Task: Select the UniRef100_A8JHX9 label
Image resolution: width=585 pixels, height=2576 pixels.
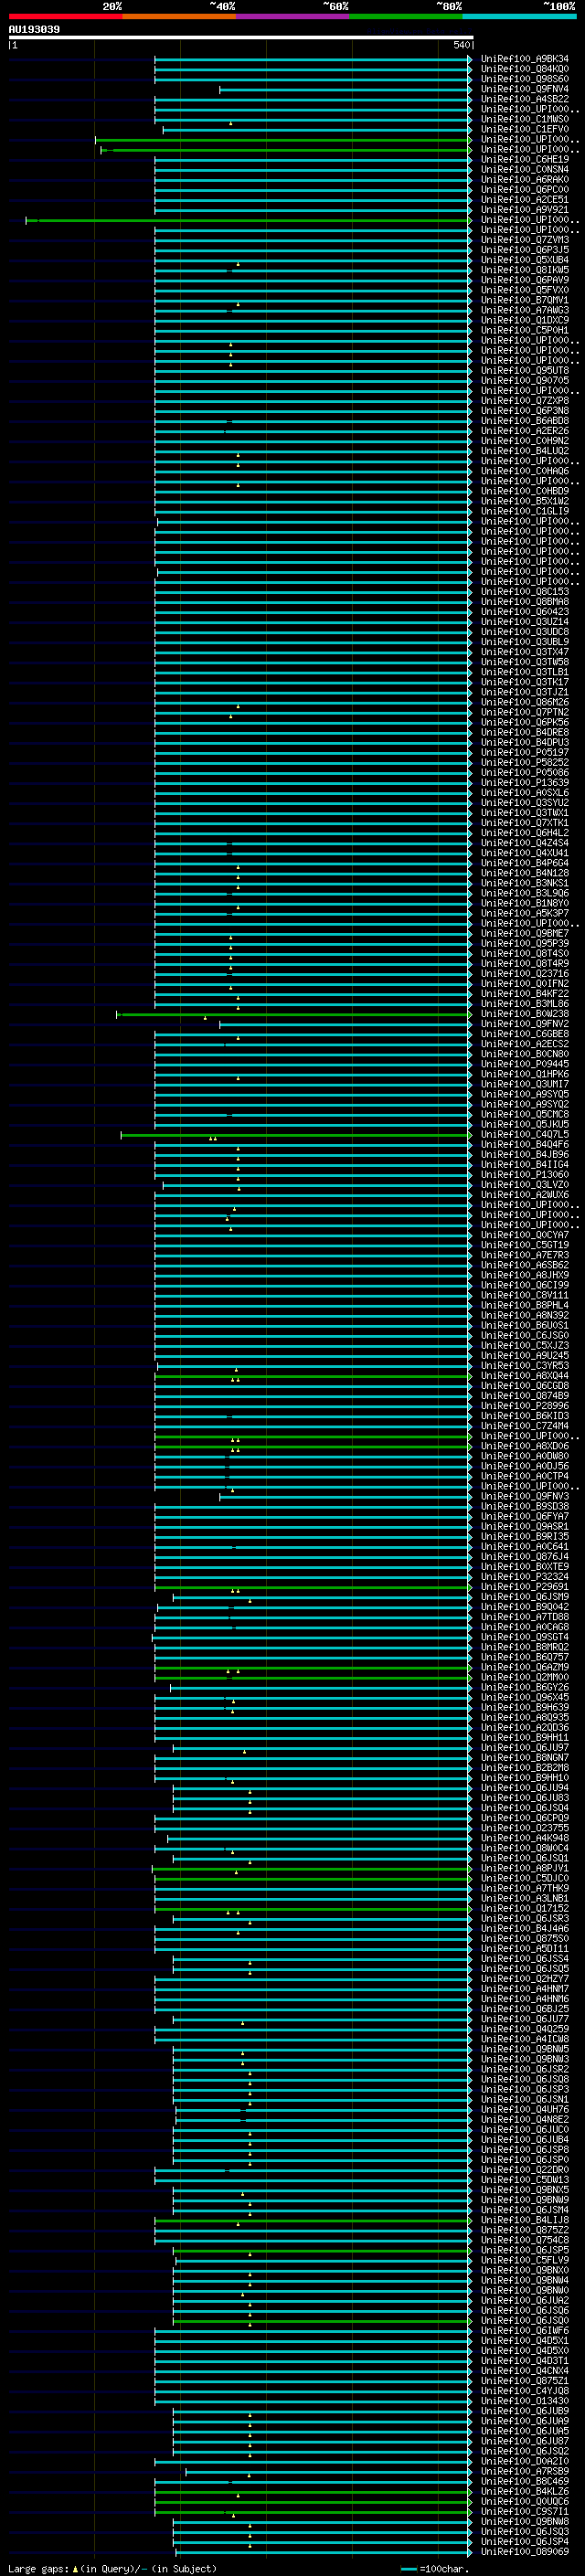Action: click(525, 1275)
